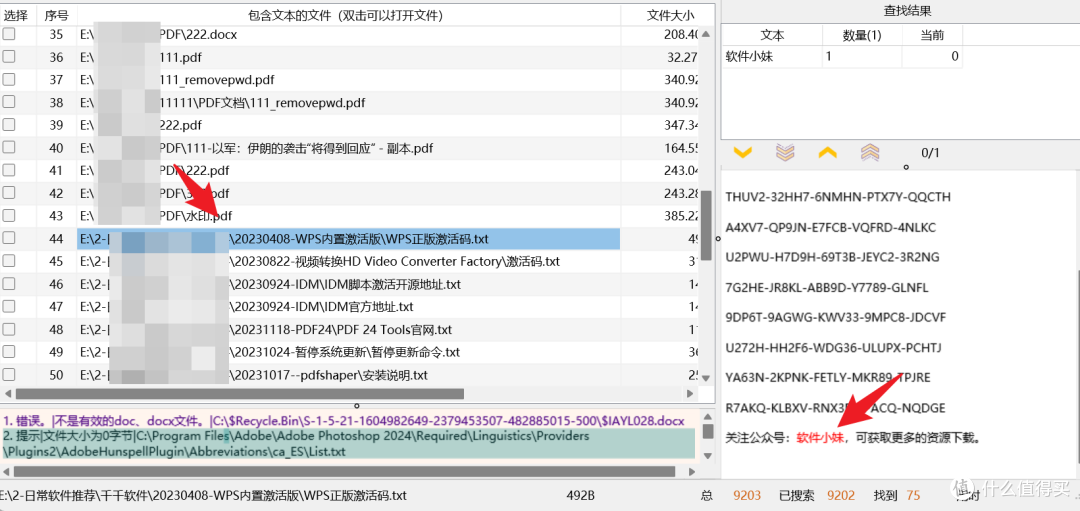Viewport: 1080px width, 511px height.
Task: Jump to first match with double up arrow
Action: tap(870, 152)
